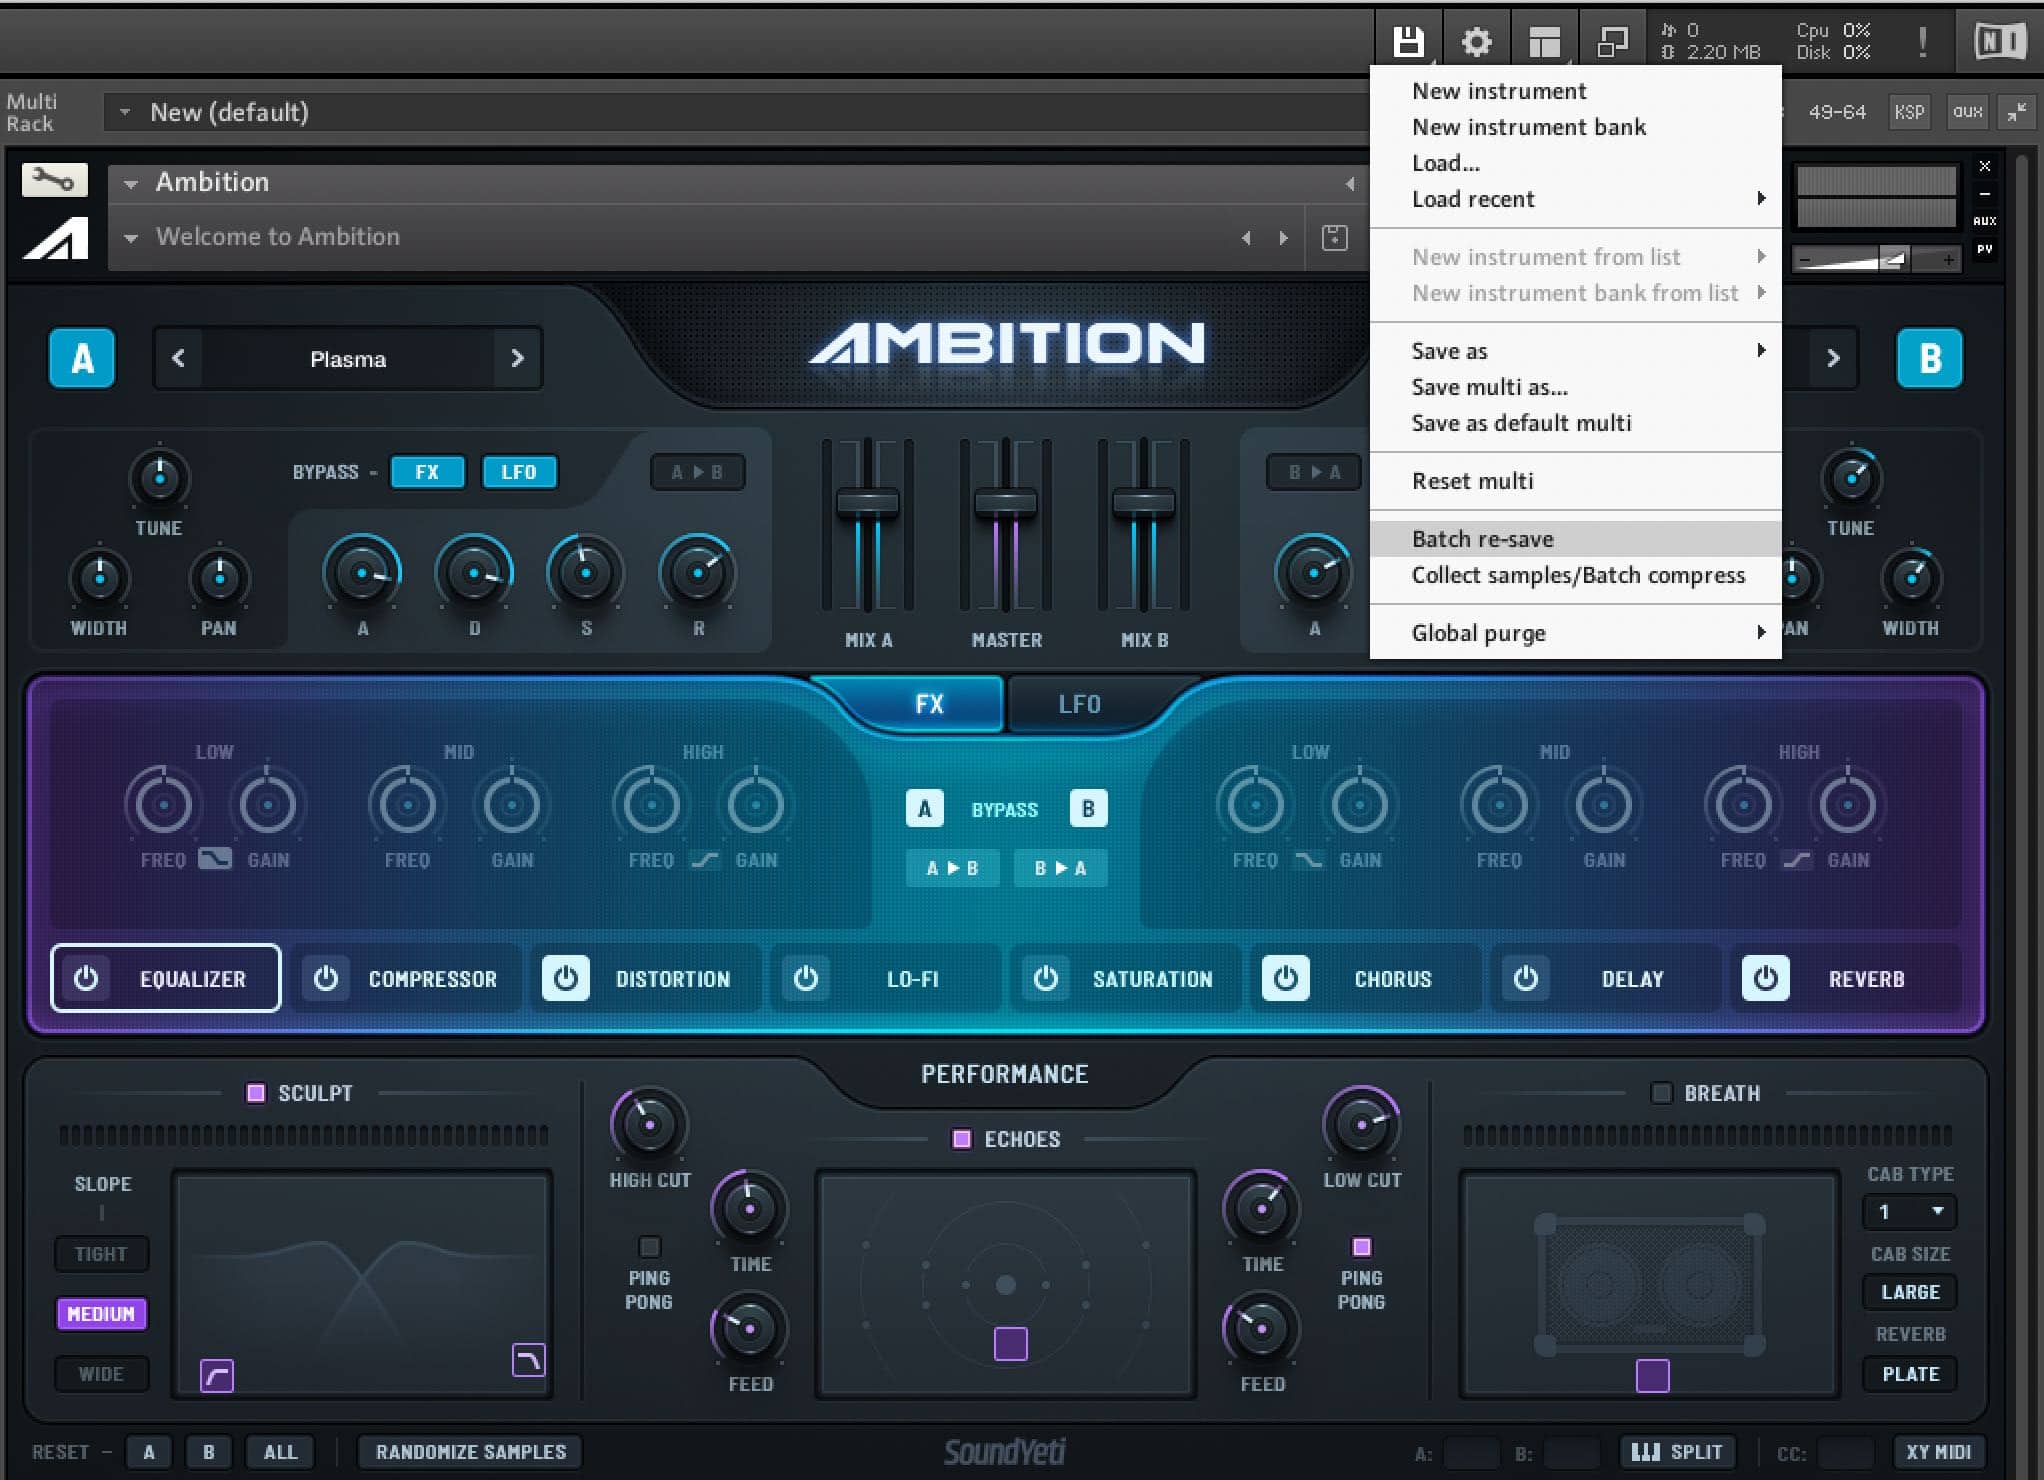Click the workspace layout icon
This screenshot has width=2044, height=1480.
point(1544,41)
